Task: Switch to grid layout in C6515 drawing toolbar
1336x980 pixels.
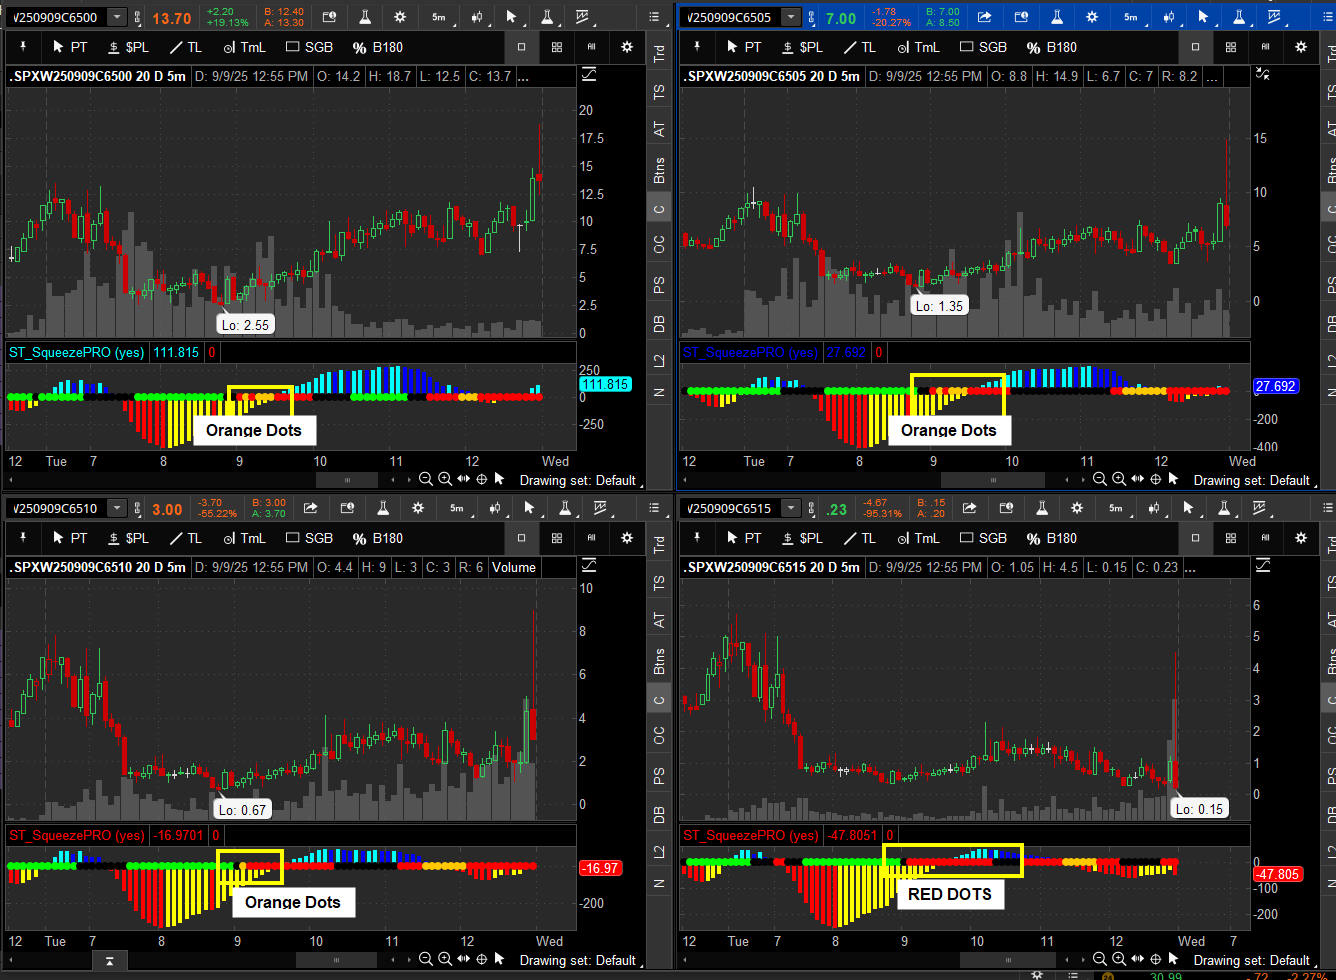Action: 1231,538
